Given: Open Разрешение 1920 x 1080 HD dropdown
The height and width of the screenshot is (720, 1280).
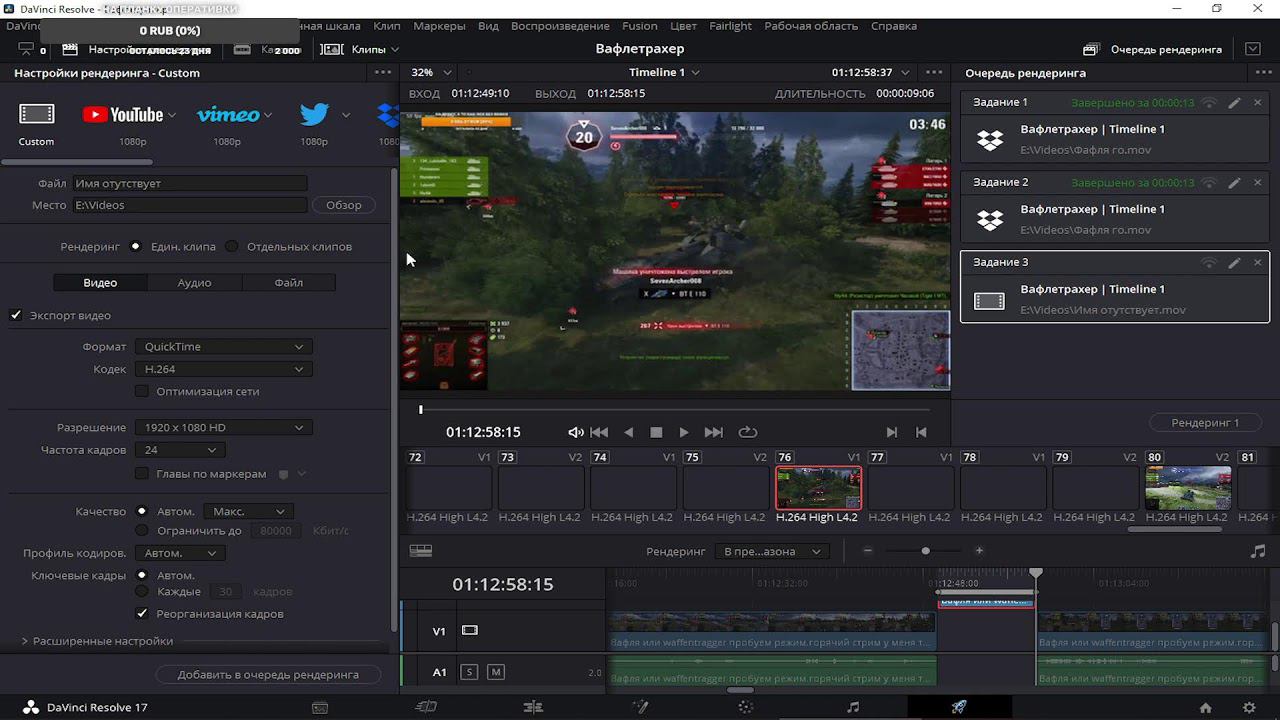Looking at the screenshot, I should coord(223,427).
